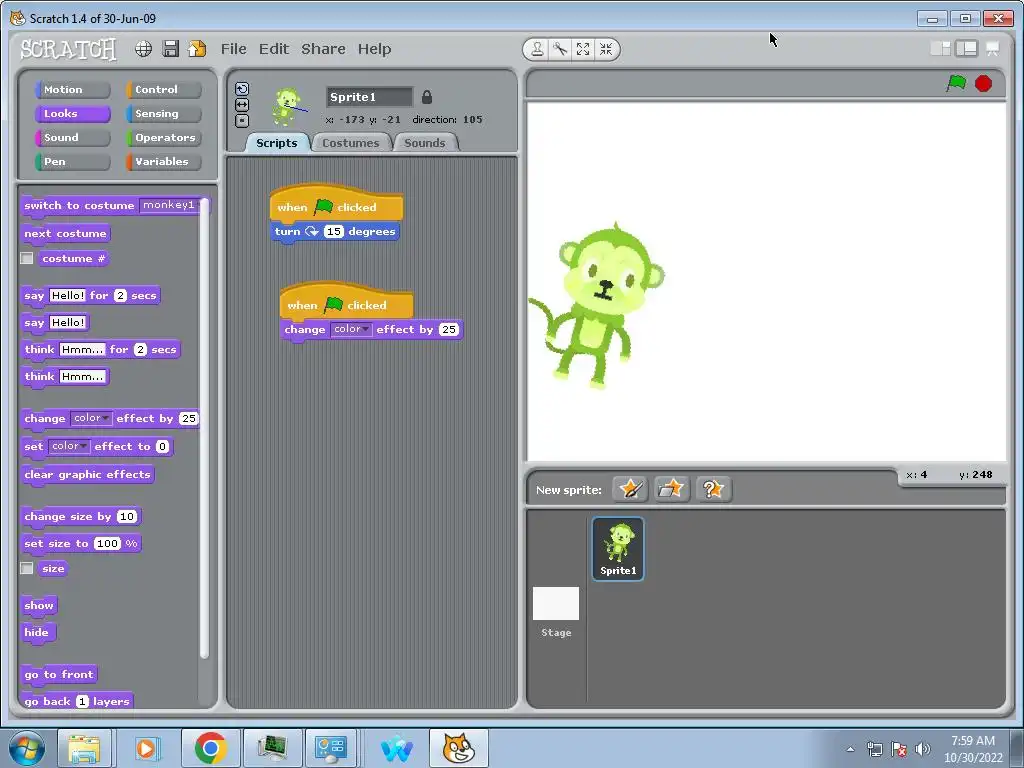Open Google Chrome from the taskbar
The height and width of the screenshot is (768, 1024).
(210, 748)
